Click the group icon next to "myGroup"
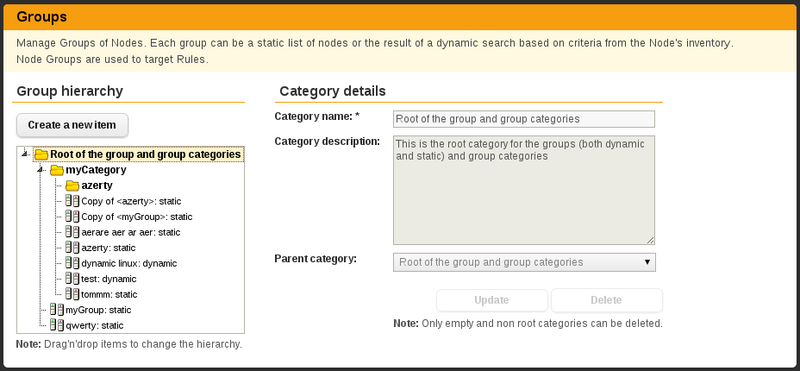This screenshot has height=371, width=800. (x=57, y=310)
